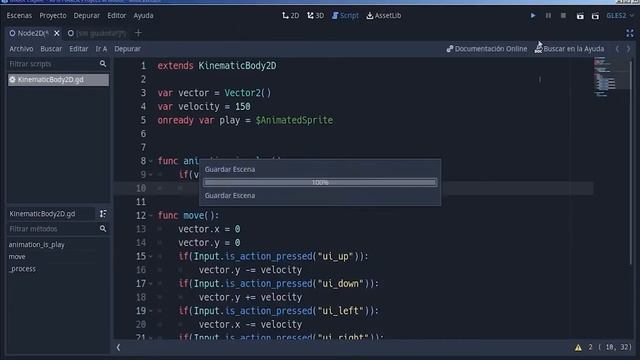Switch to the 3D workspace

[x=315, y=16]
